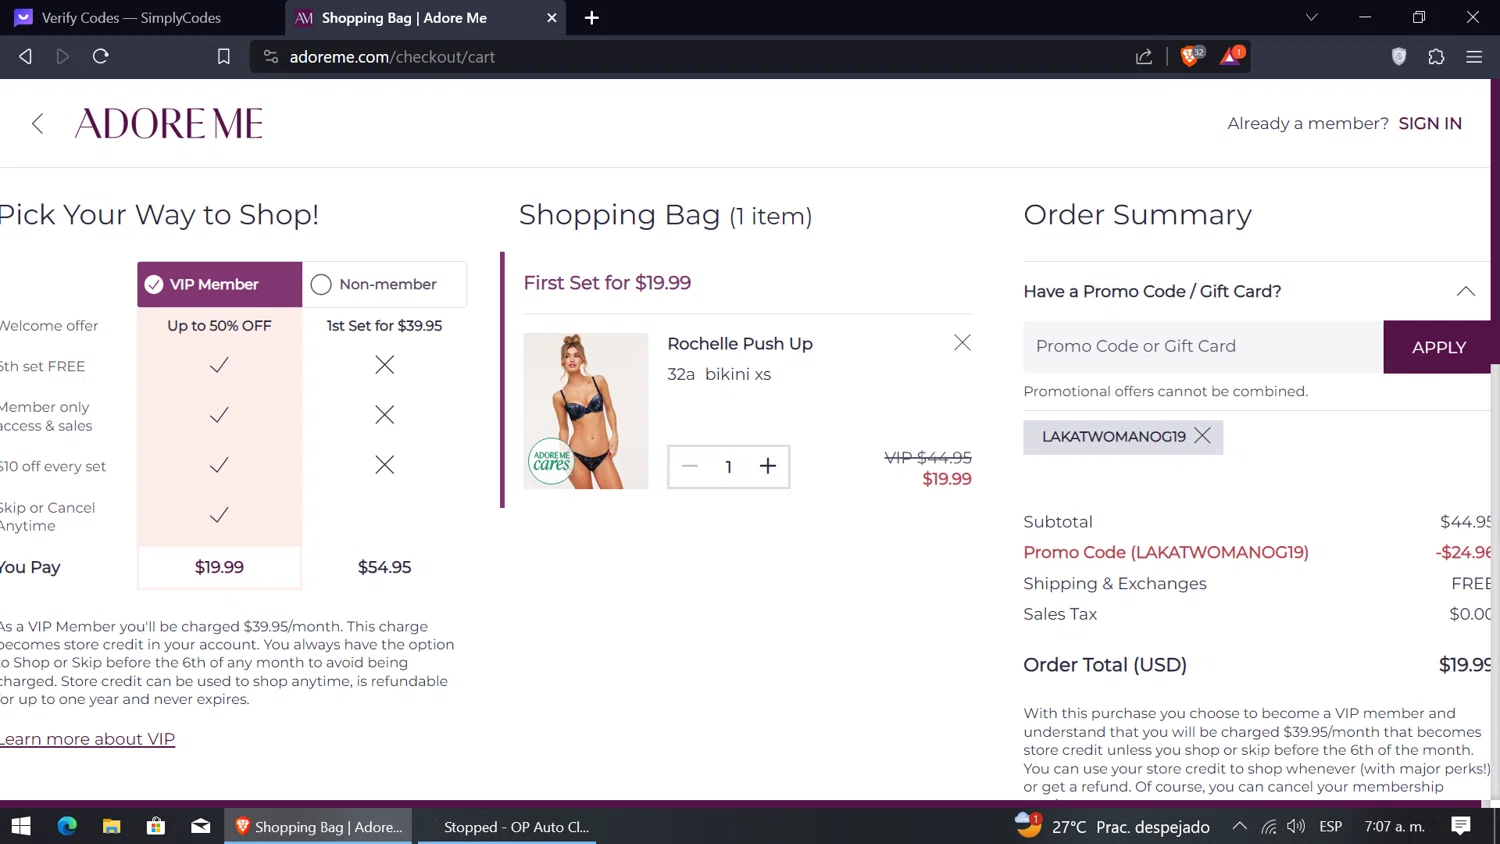Open the taskbar clock showing 7:07 a. m.
1500x844 pixels.
(x=1395, y=826)
